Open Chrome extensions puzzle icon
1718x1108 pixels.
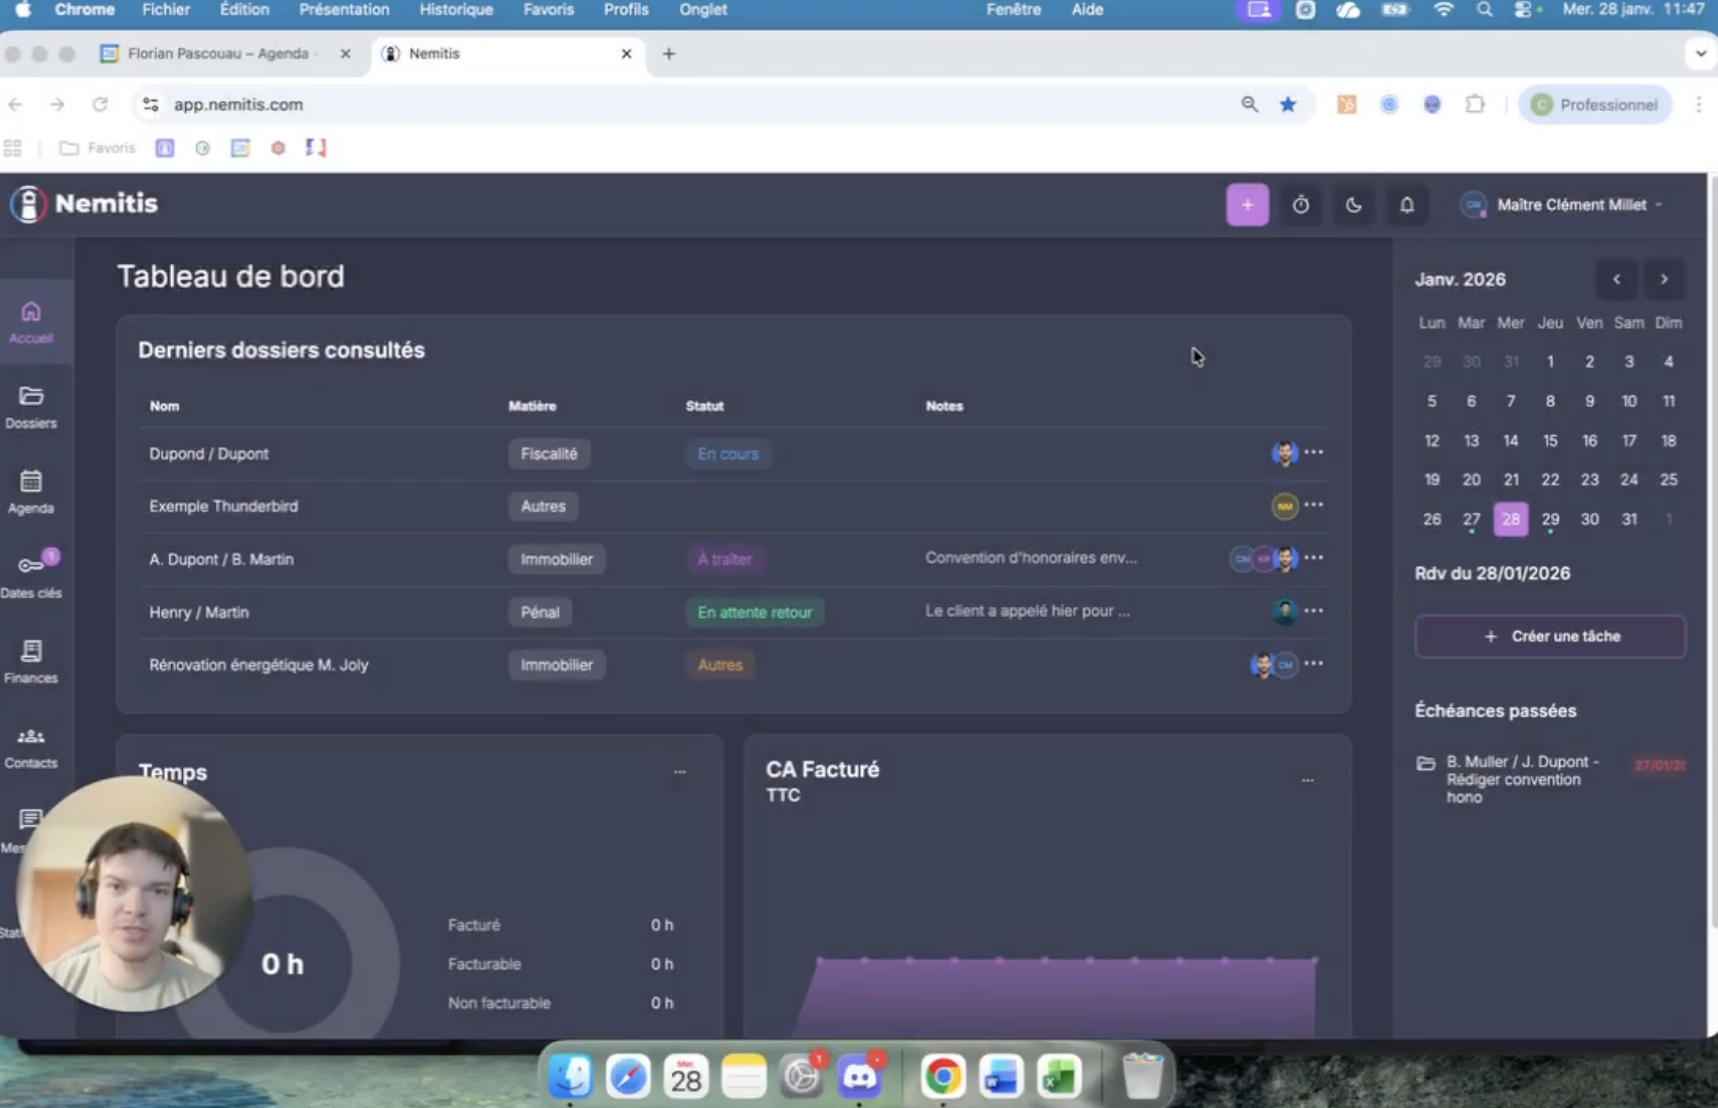1475,104
